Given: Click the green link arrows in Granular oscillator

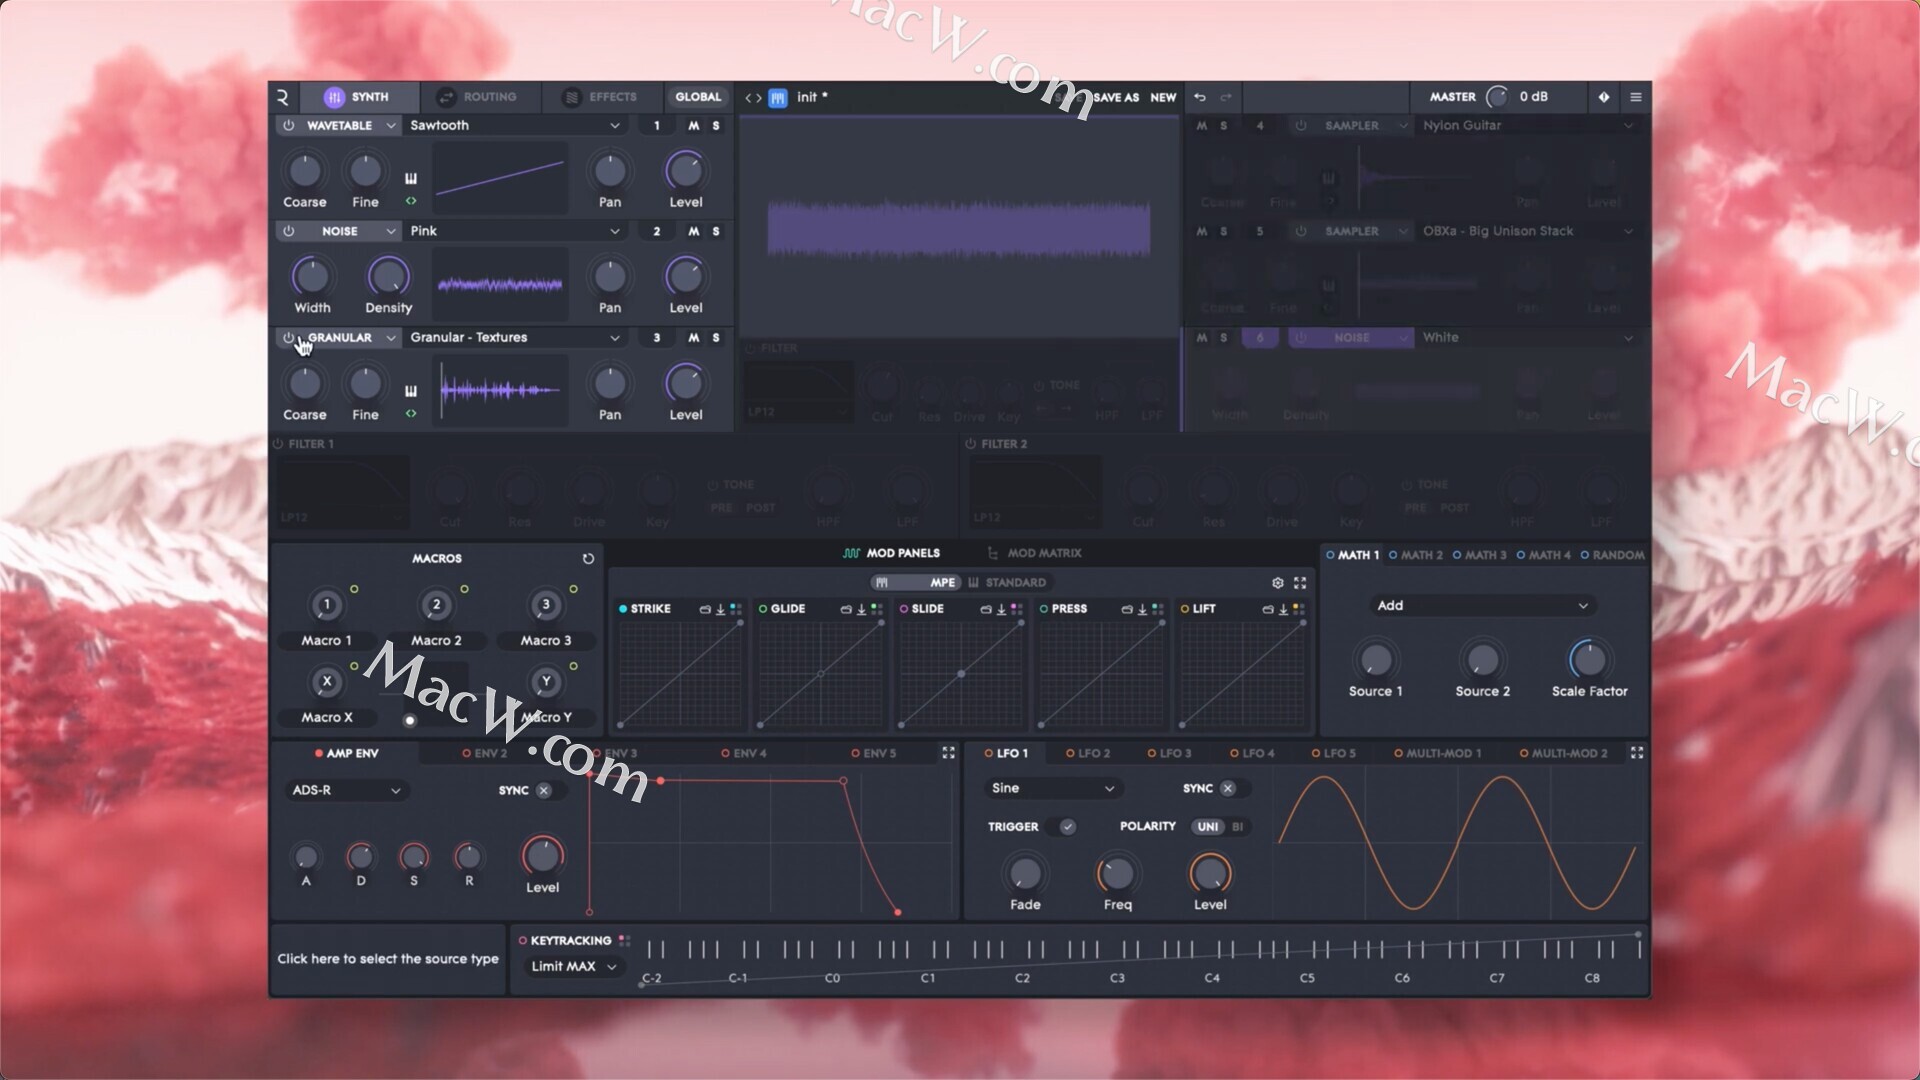Looking at the screenshot, I should pos(411,413).
